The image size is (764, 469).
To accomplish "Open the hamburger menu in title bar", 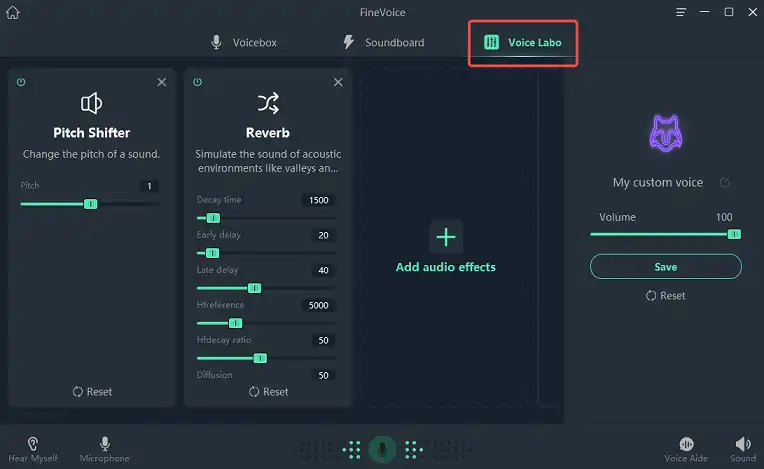I will point(681,12).
